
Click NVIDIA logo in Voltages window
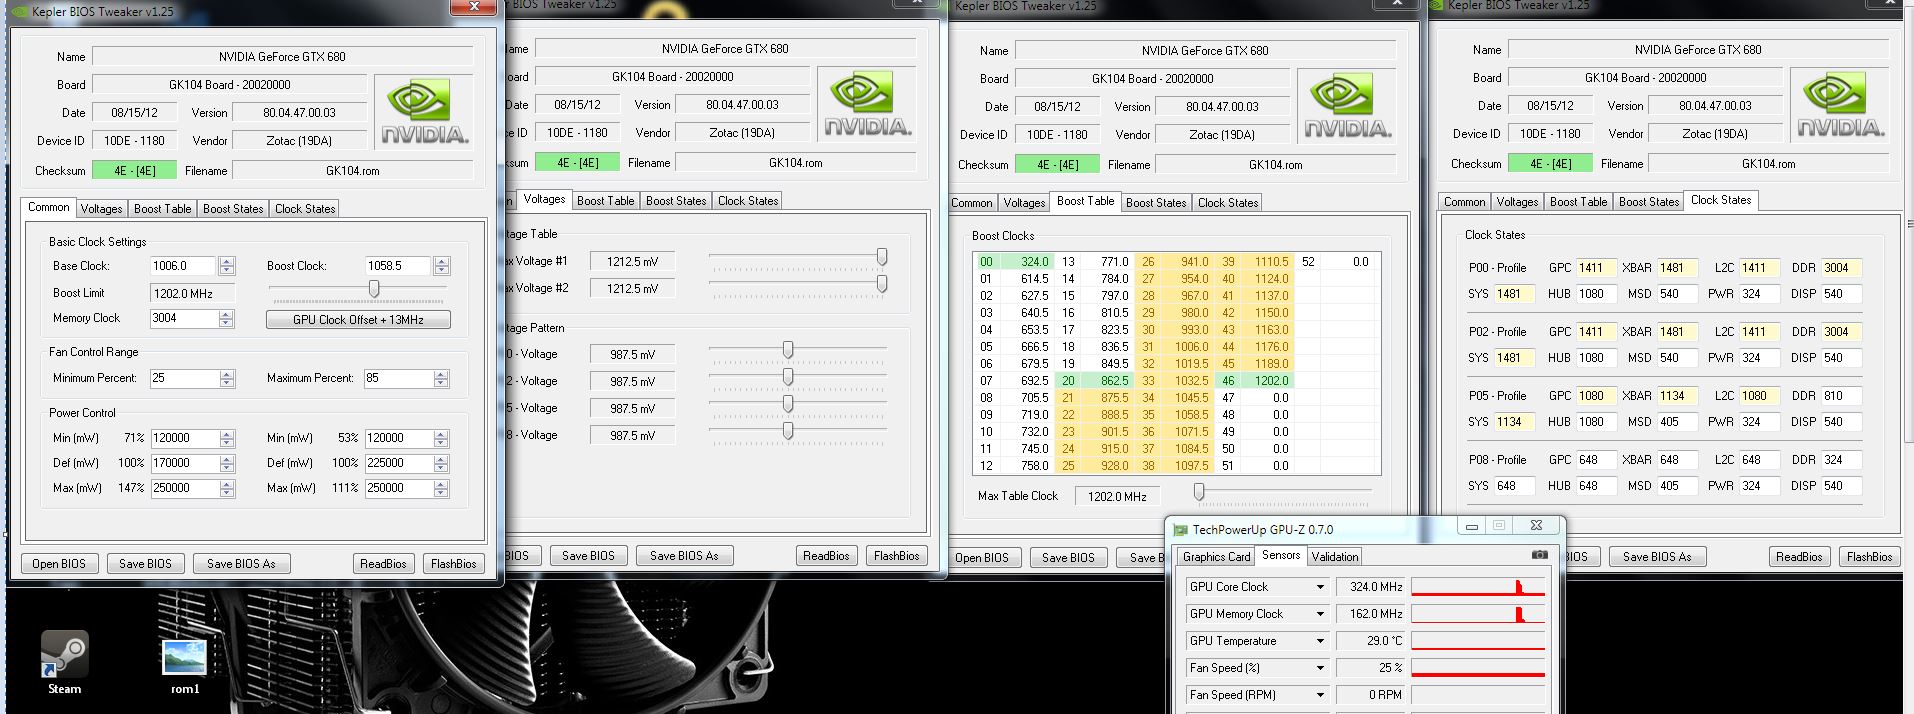point(866,103)
